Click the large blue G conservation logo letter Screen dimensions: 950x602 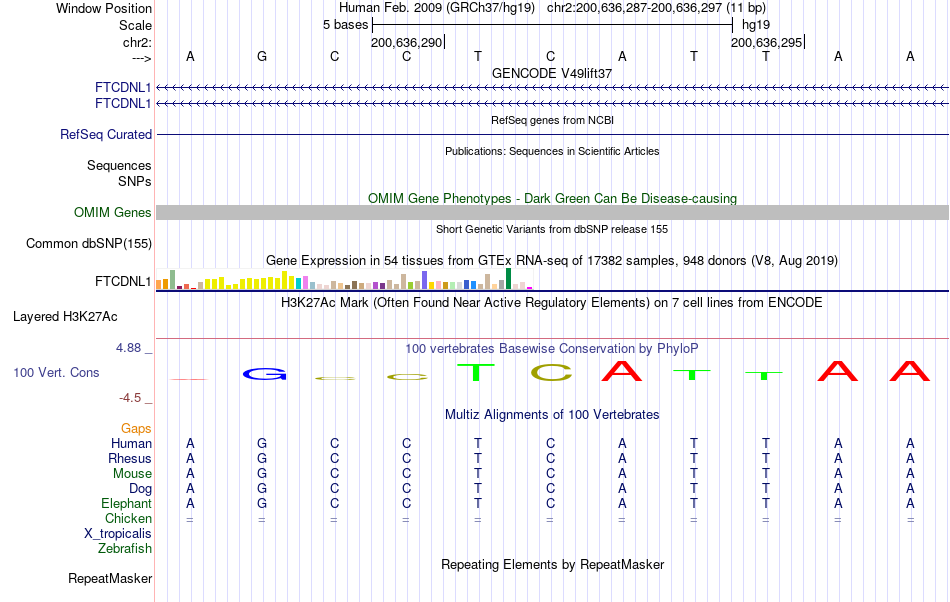[x=264, y=374]
